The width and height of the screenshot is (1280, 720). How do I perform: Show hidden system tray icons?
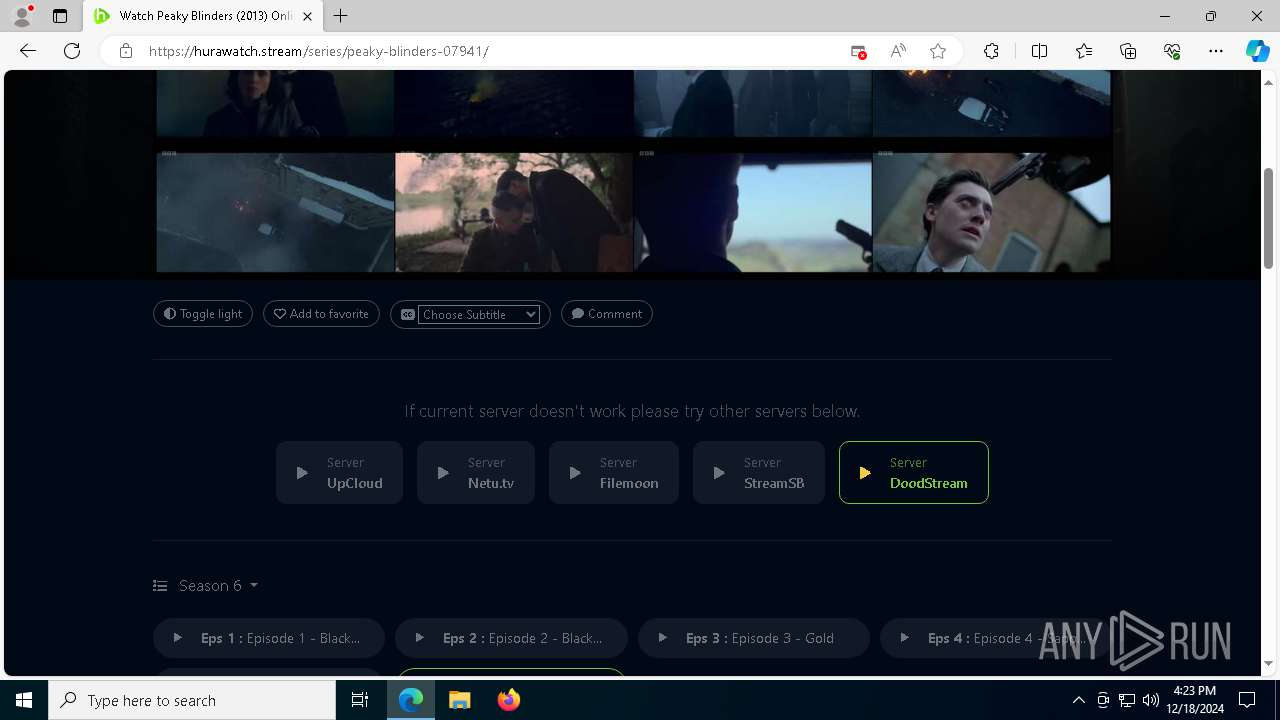pyautogui.click(x=1078, y=700)
